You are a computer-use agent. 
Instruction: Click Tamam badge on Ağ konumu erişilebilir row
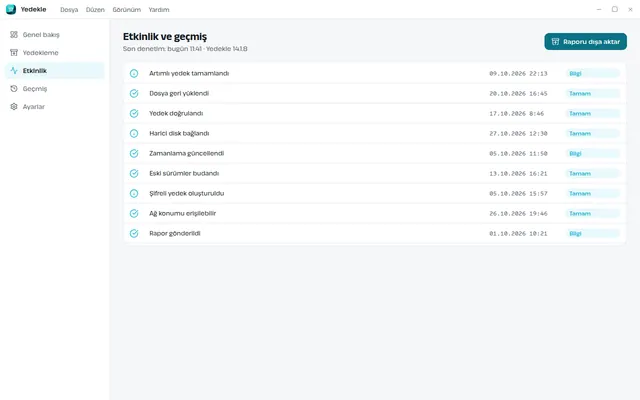pyautogui.click(x=593, y=213)
